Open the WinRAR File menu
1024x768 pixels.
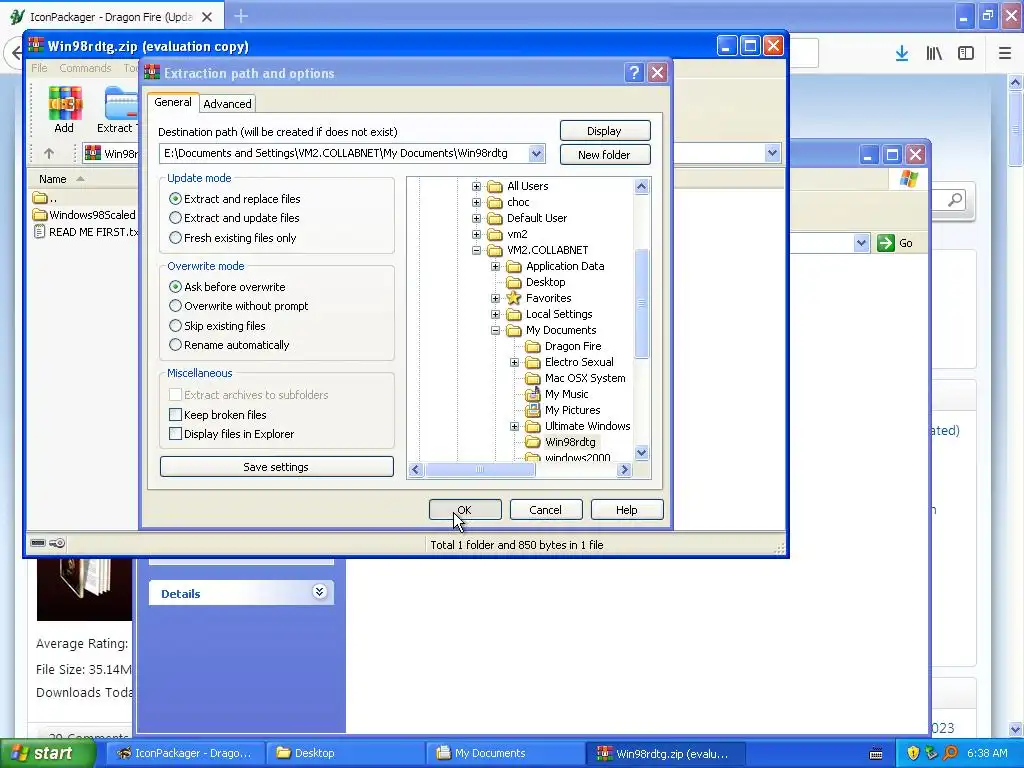39,68
